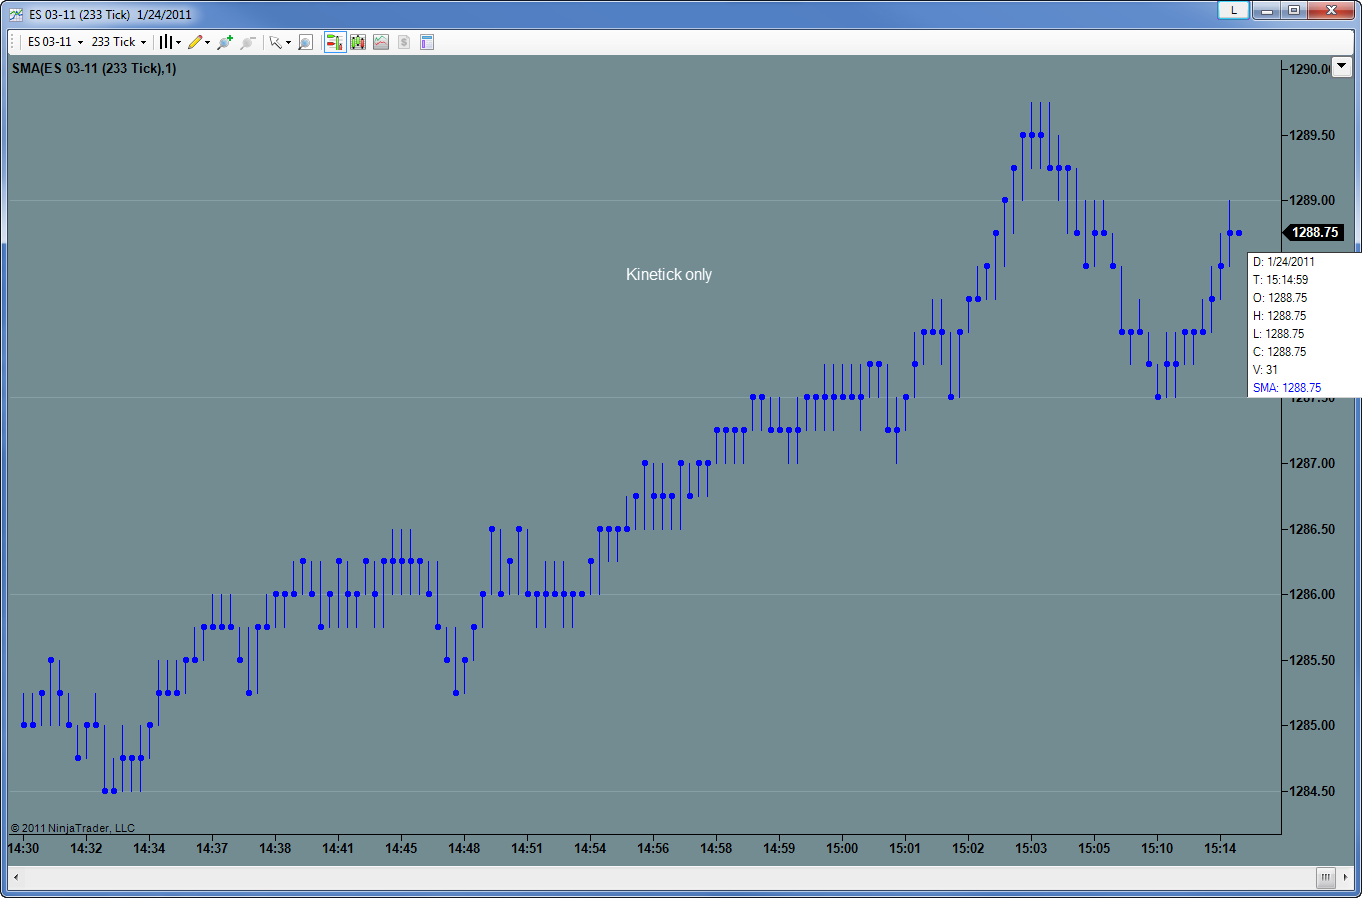Screen dimensions: 1362x898
Task: Click the 14:30 time axis label
Action: coord(23,848)
